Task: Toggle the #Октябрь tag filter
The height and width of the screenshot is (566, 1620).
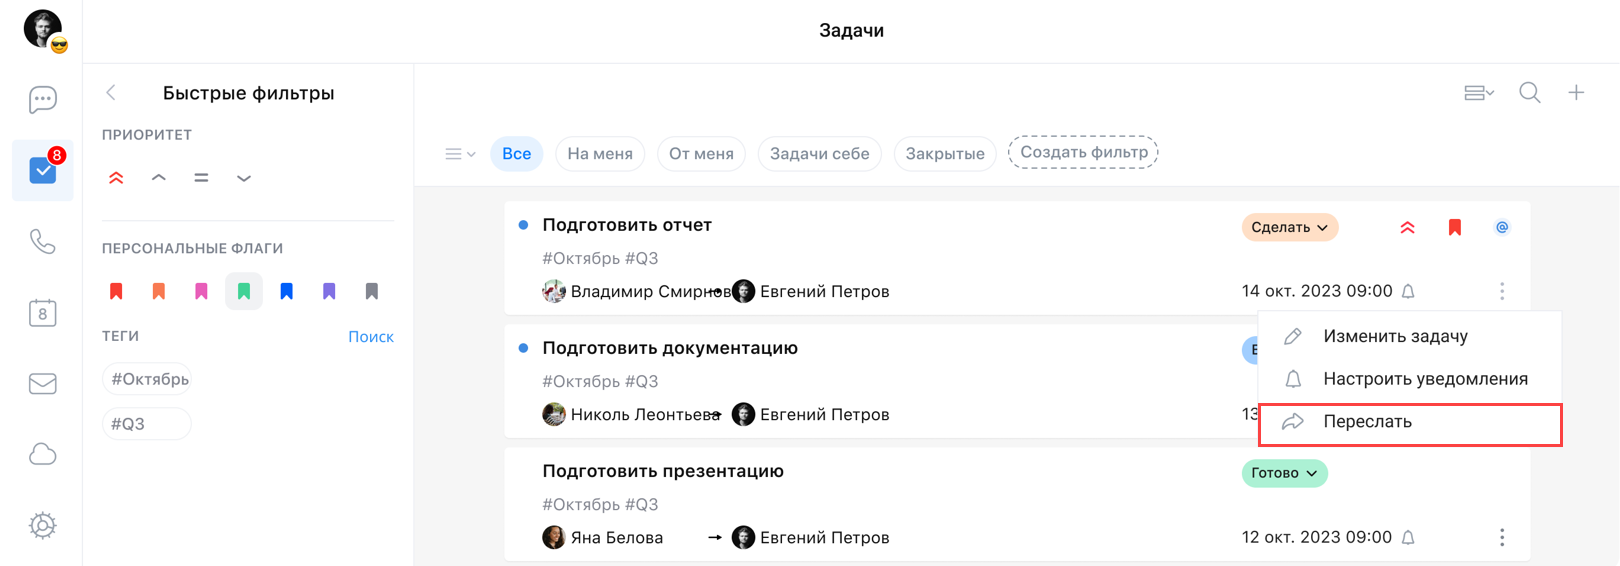Action: (149, 379)
